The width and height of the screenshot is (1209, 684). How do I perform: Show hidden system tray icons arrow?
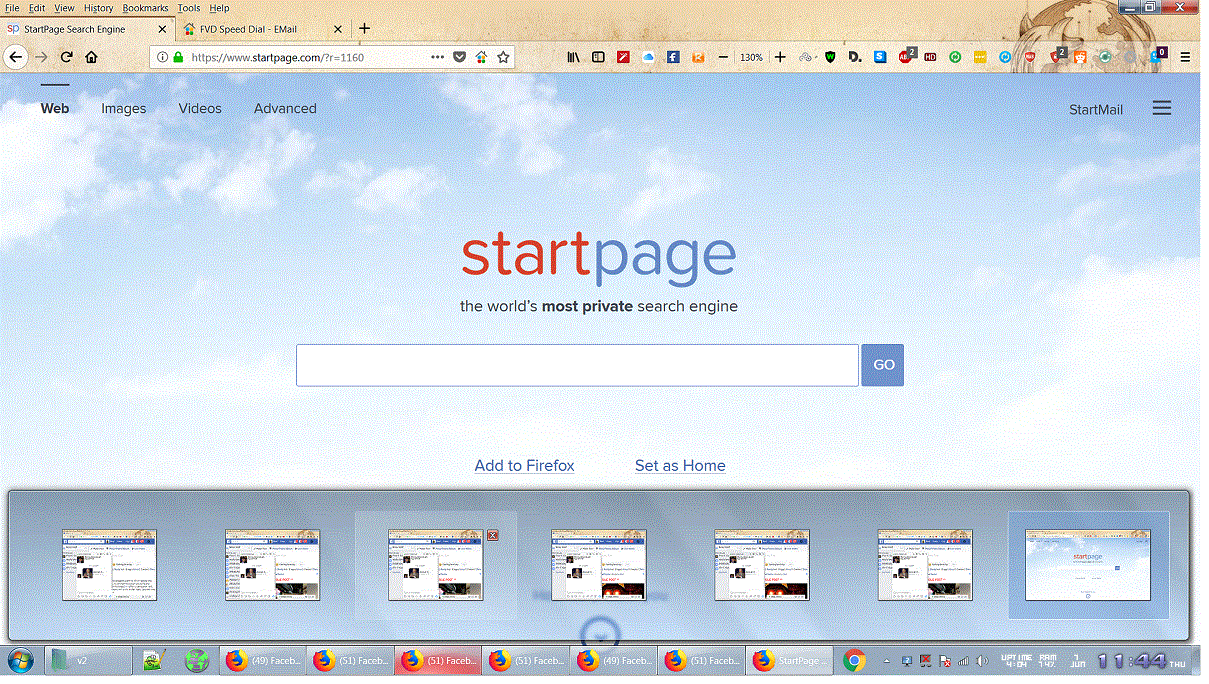(x=886, y=661)
